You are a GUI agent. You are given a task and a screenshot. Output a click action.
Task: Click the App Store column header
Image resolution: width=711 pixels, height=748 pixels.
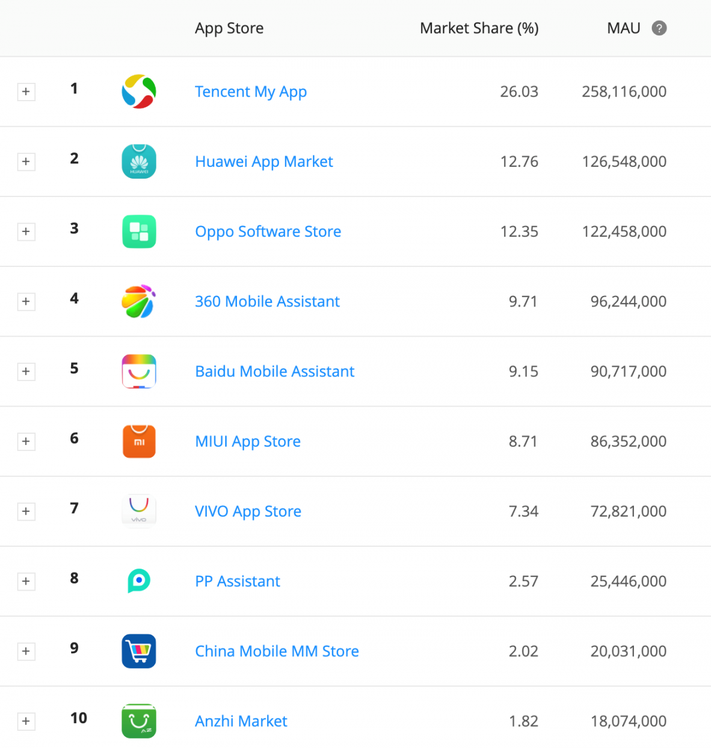click(229, 28)
